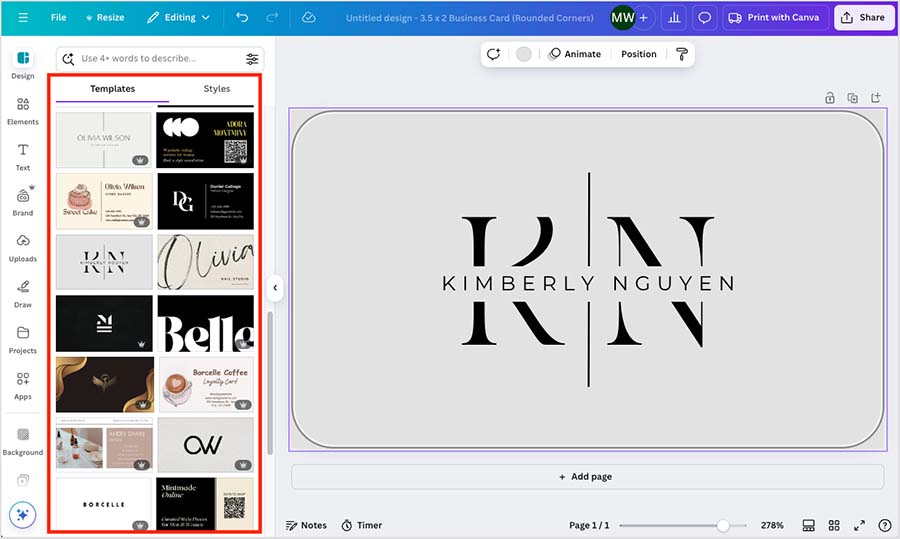Viewport: 900px width, 539px height.
Task: Switch to grid view of pages
Action: click(834, 525)
